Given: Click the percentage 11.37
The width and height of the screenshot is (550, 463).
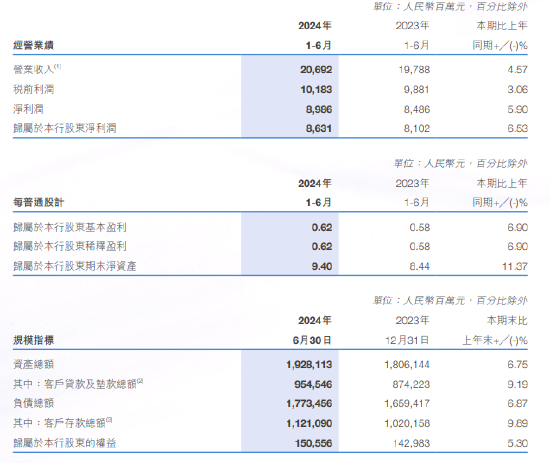Looking at the screenshot, I should [515, 267].
